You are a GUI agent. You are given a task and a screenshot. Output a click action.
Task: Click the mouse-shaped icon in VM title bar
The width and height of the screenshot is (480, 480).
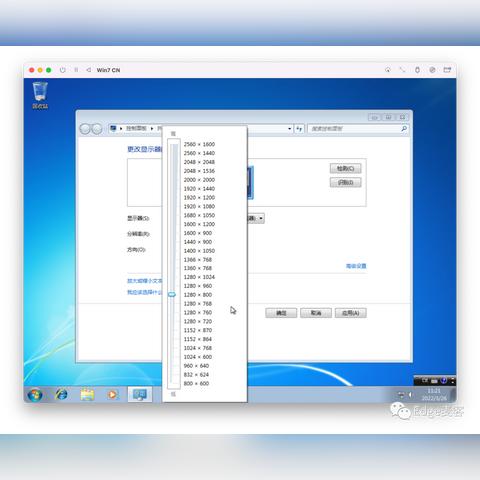tap(417, 70)
